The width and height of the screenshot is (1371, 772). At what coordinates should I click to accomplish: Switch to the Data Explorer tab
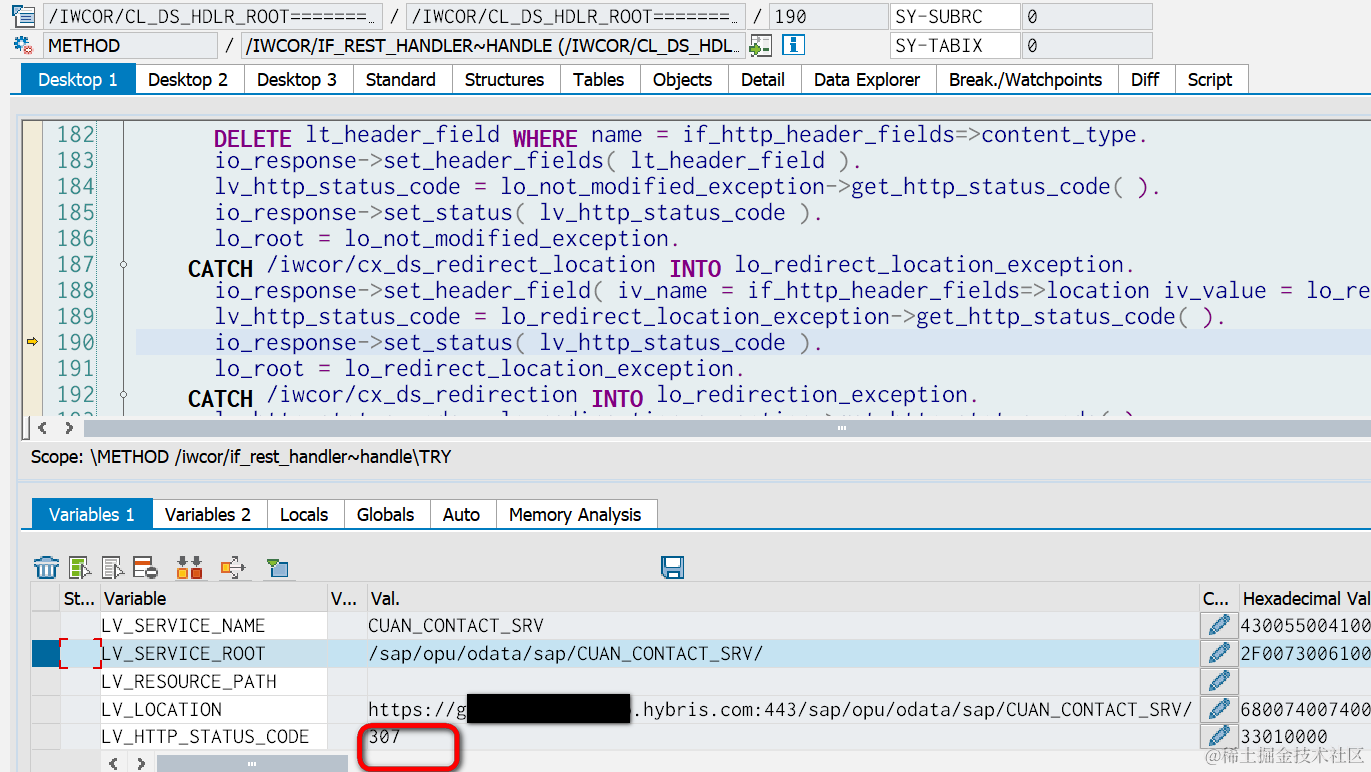tap(867, 79)
